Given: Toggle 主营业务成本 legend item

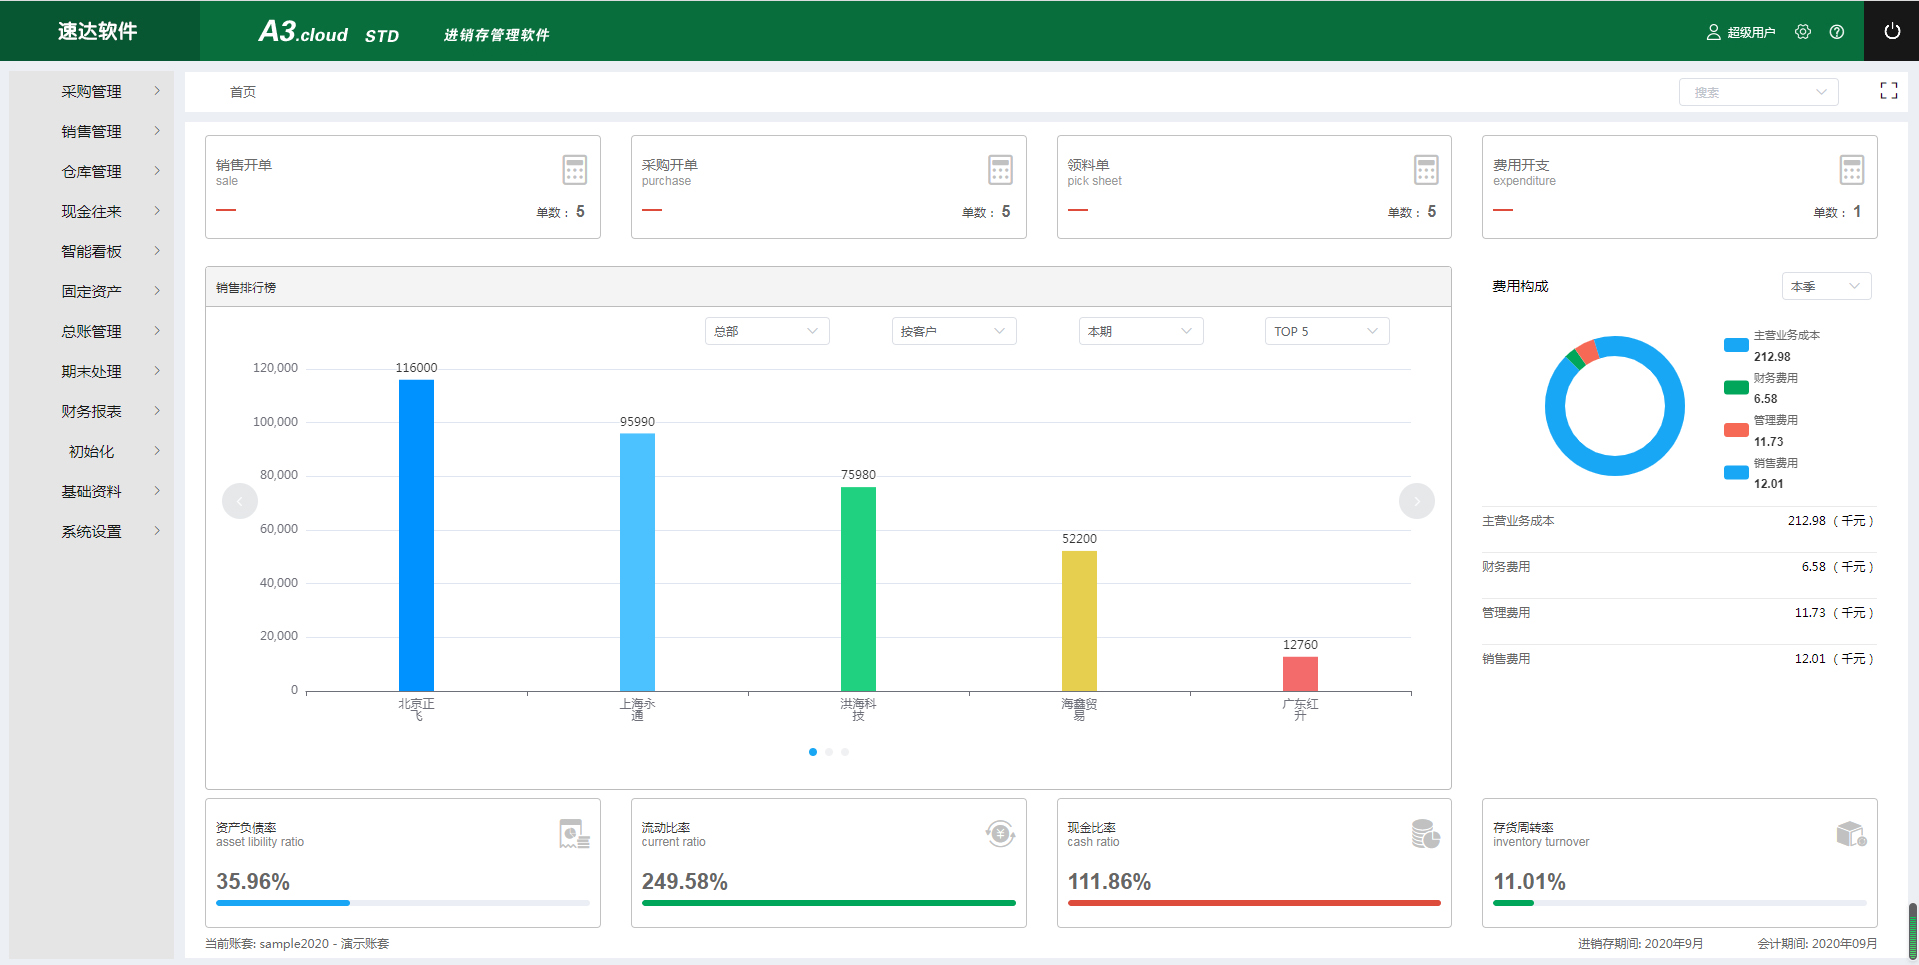Looking at the screenshot, I should (x=1736, y=345).
